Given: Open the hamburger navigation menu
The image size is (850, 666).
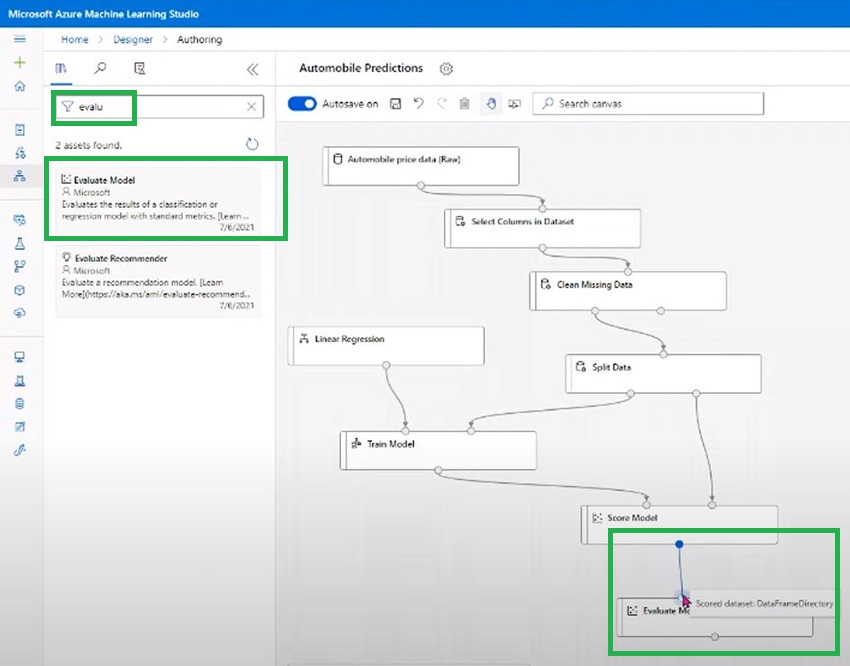Looking at the screenshot, I should point(20,38).
